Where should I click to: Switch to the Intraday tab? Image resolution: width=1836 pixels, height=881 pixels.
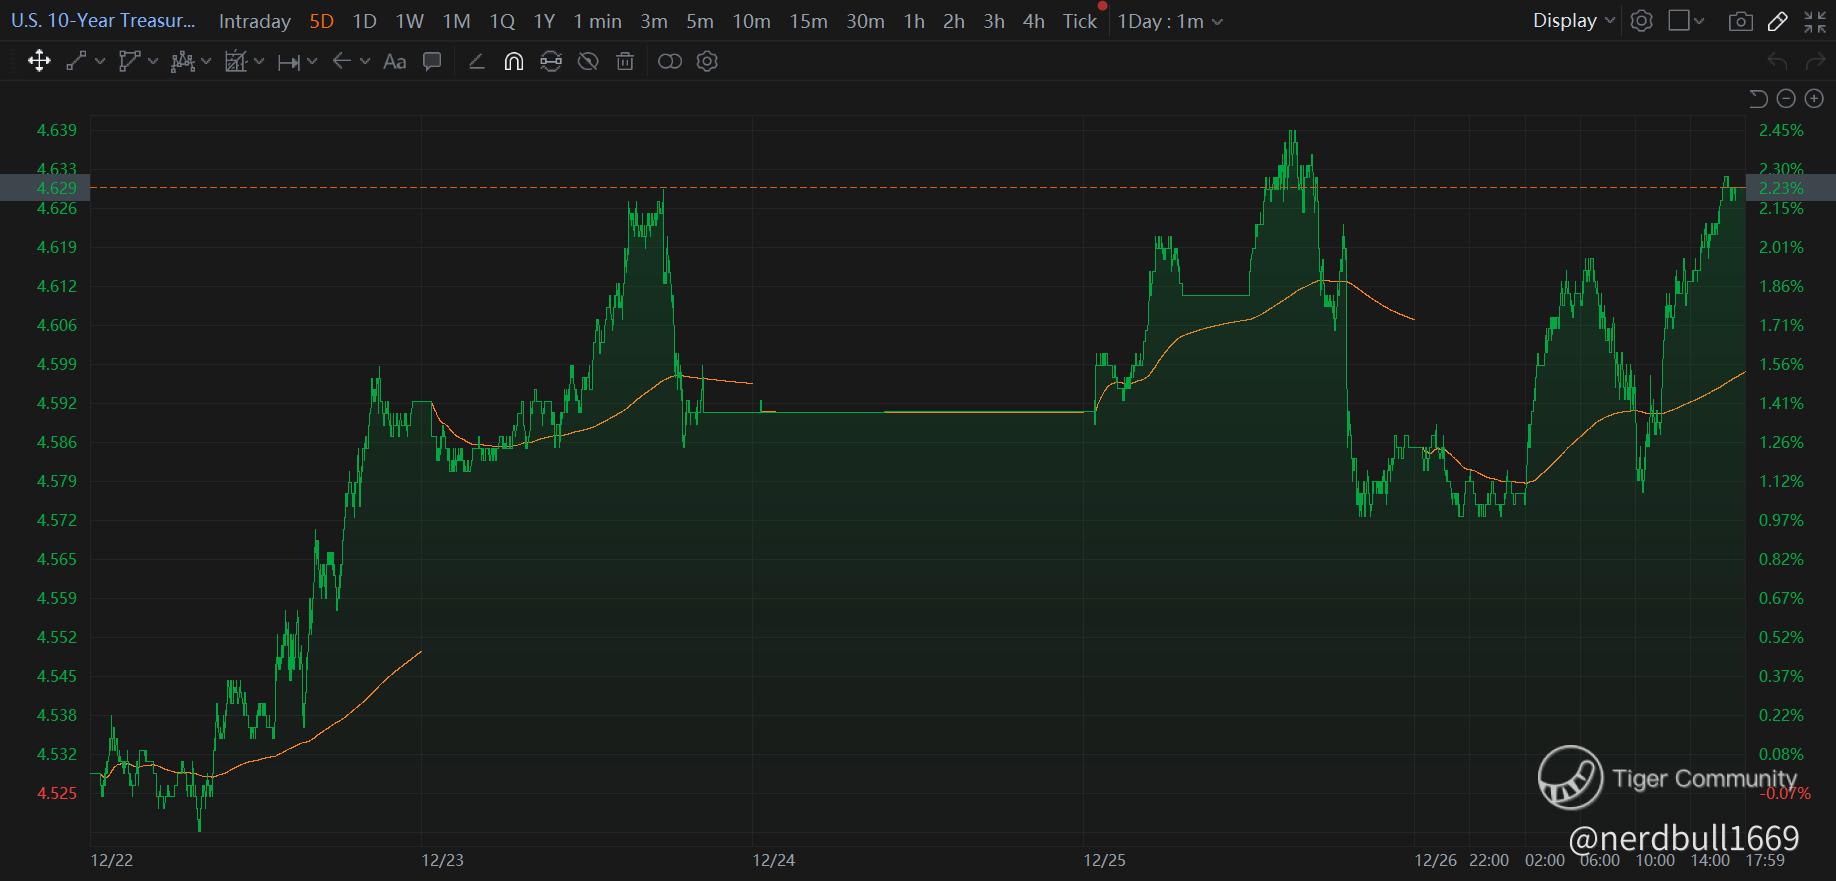click(x=255, y=21)
